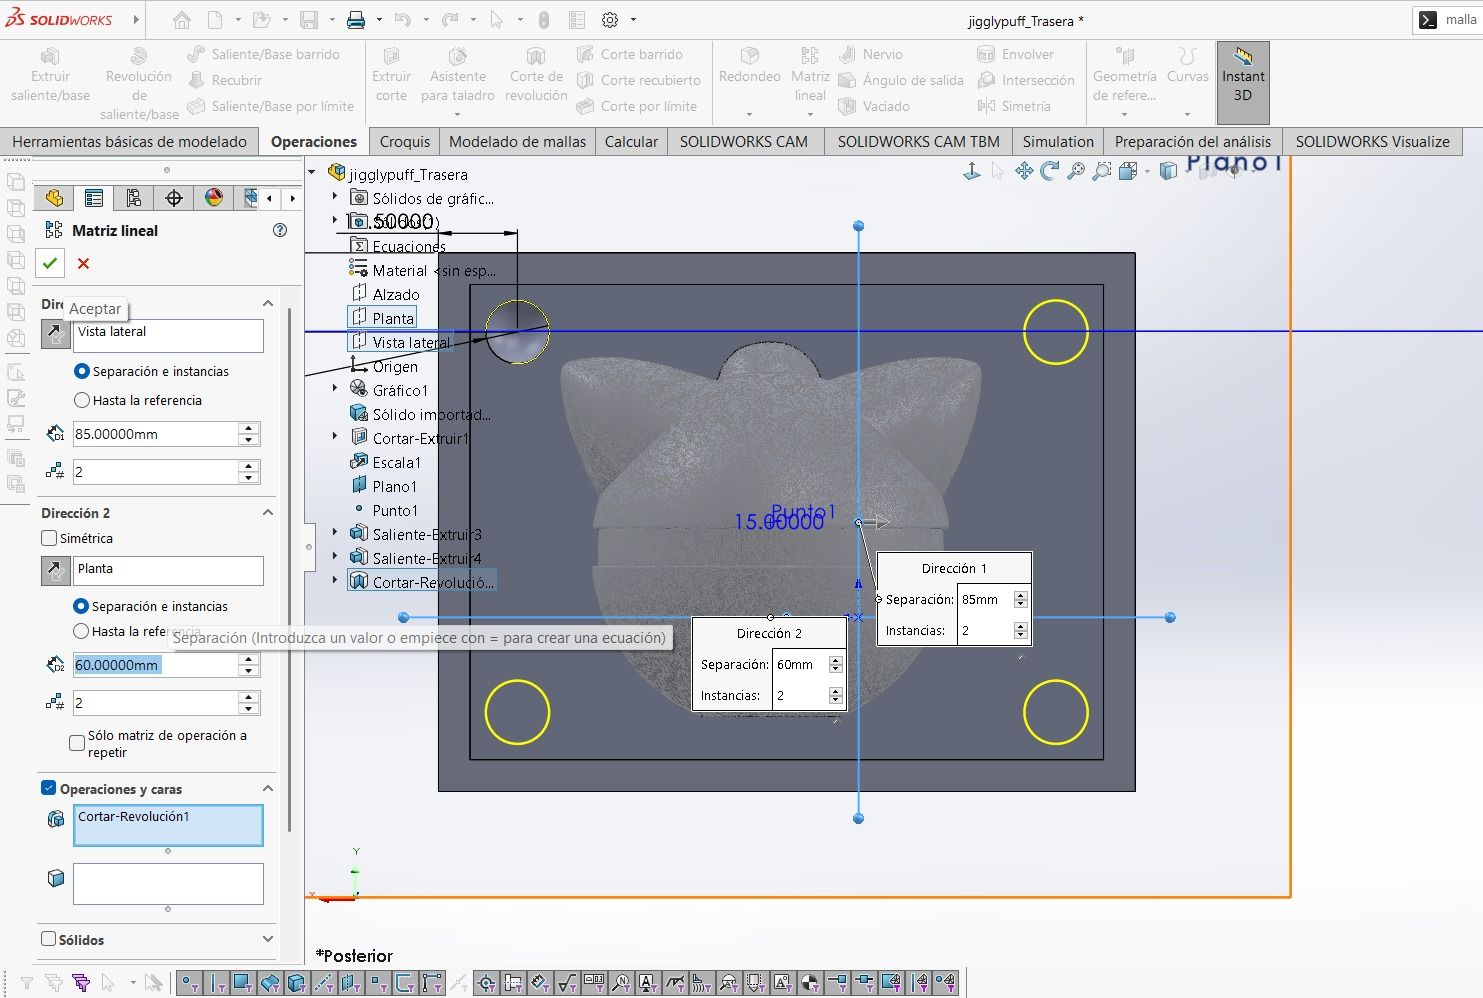The height and width of the screenshot is (998, 1483).
Task: Uncheck Operaciones y caras checkbox
Action: point(49,788)
